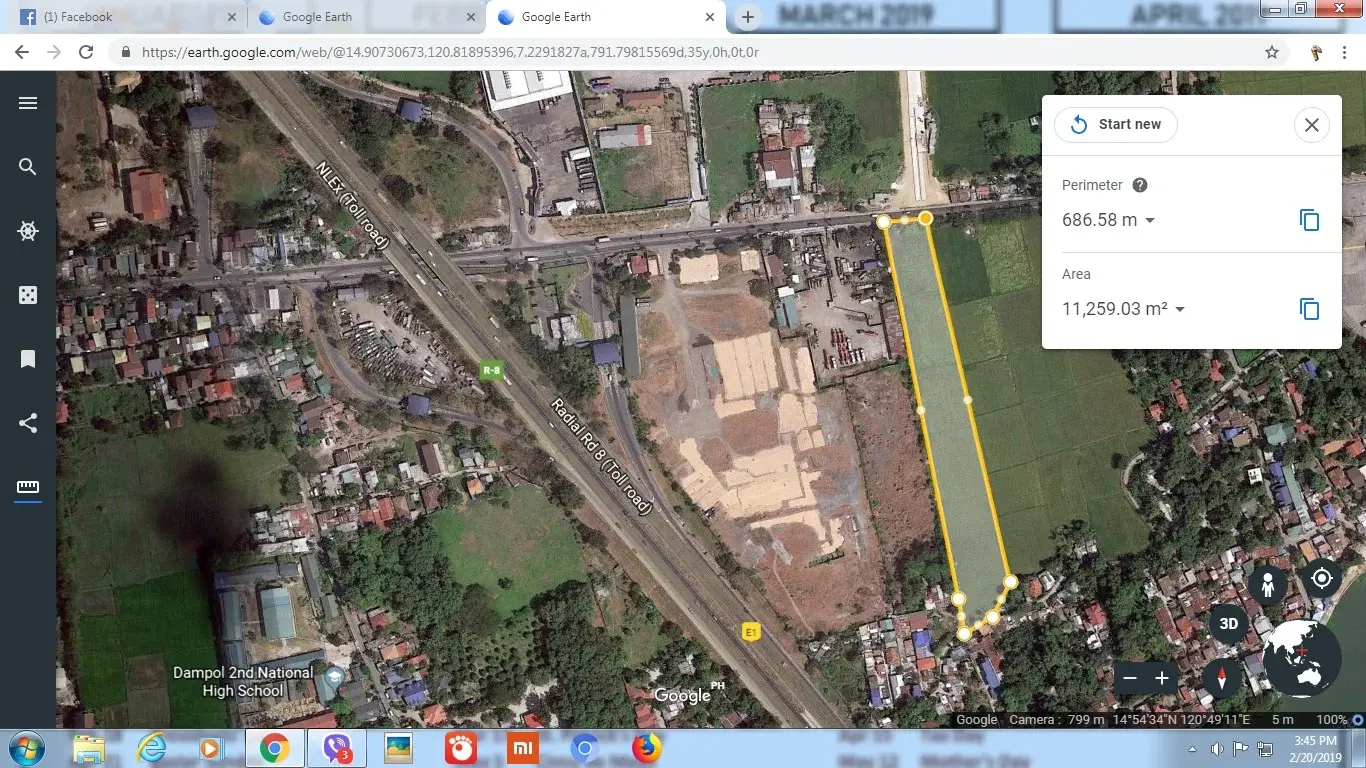
Task: Click the taskbar volume speaker icon
Action: 1217,748
